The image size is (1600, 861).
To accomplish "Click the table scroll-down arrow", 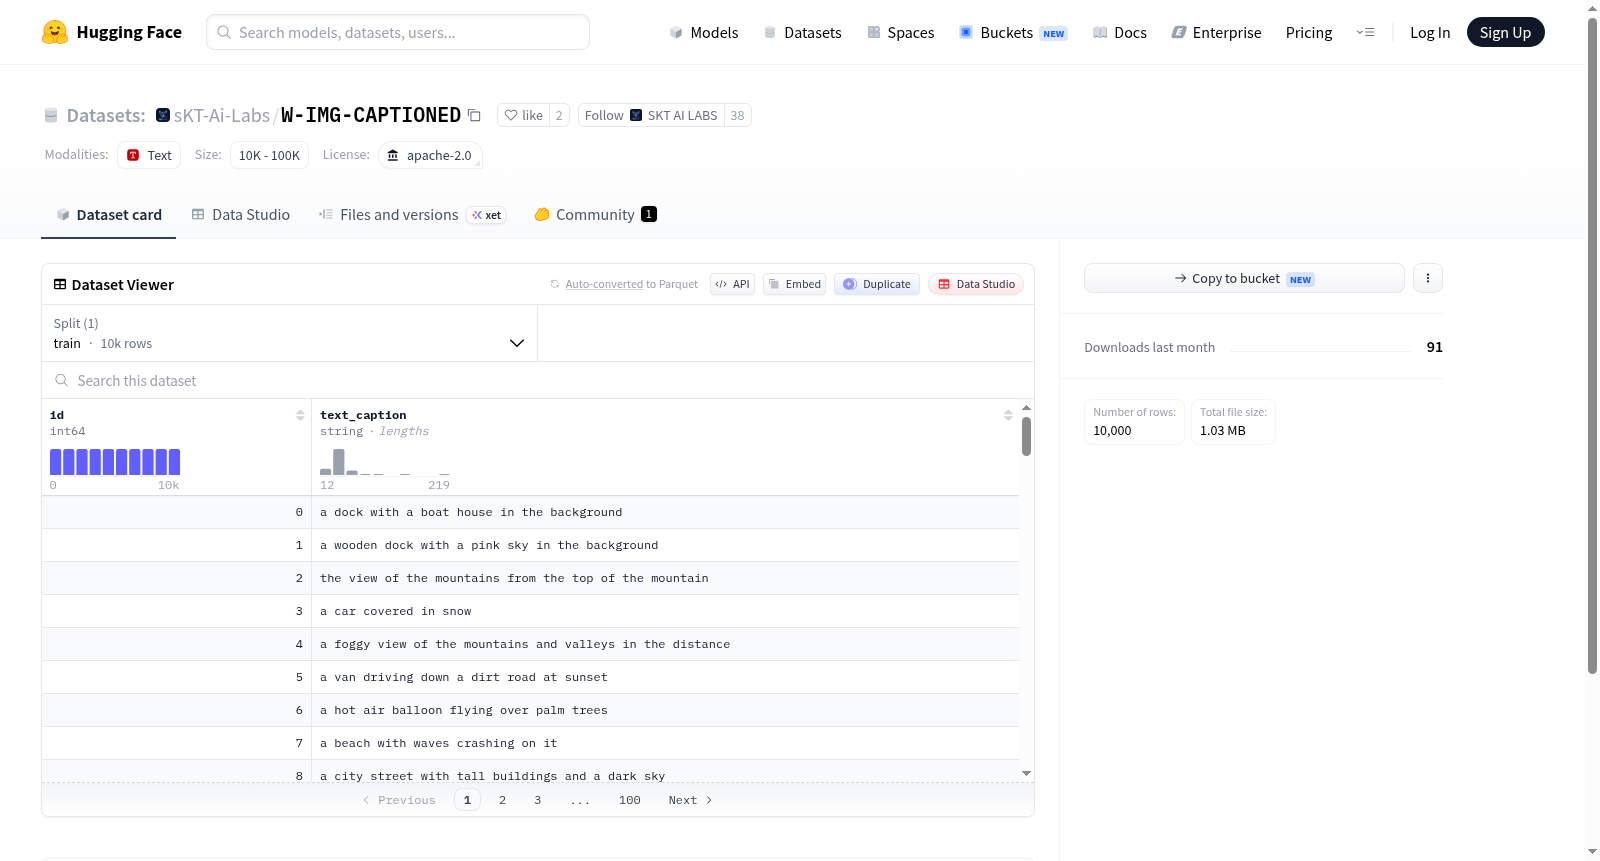I will coord(1026,773).
